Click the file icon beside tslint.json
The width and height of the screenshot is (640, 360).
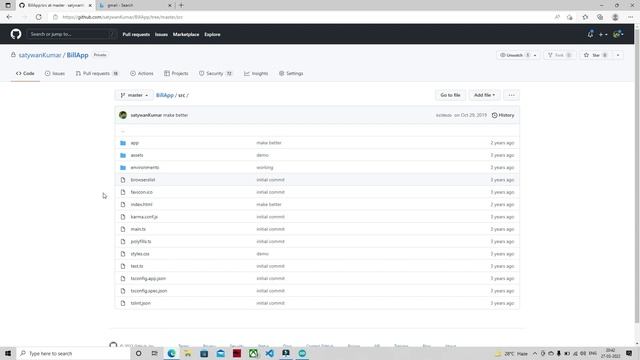(123, 303)
